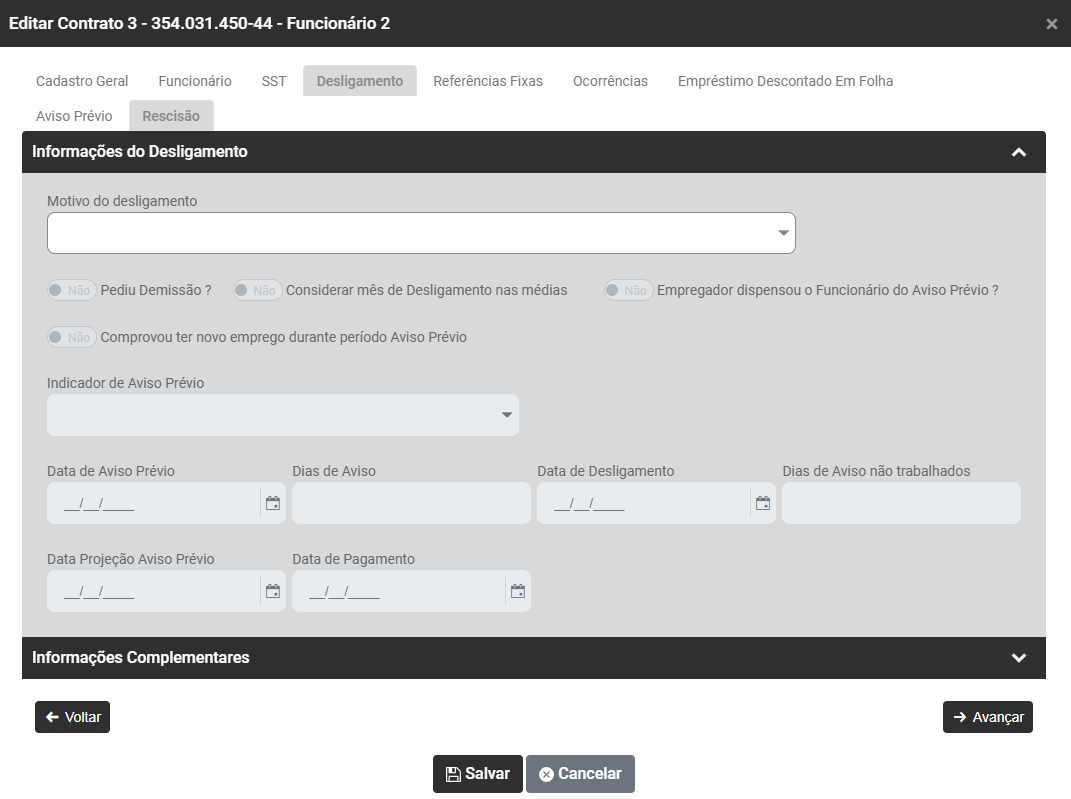Toggle the Pediu Demissão switch

(71, 291)
